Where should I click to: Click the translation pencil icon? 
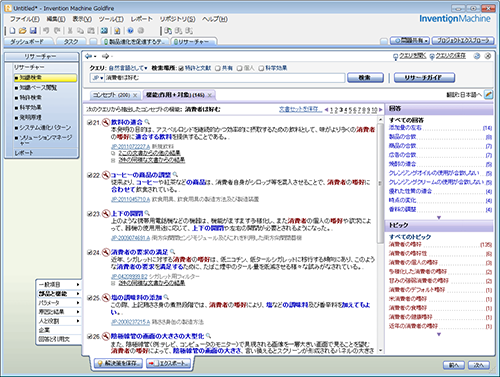[488, 95]
